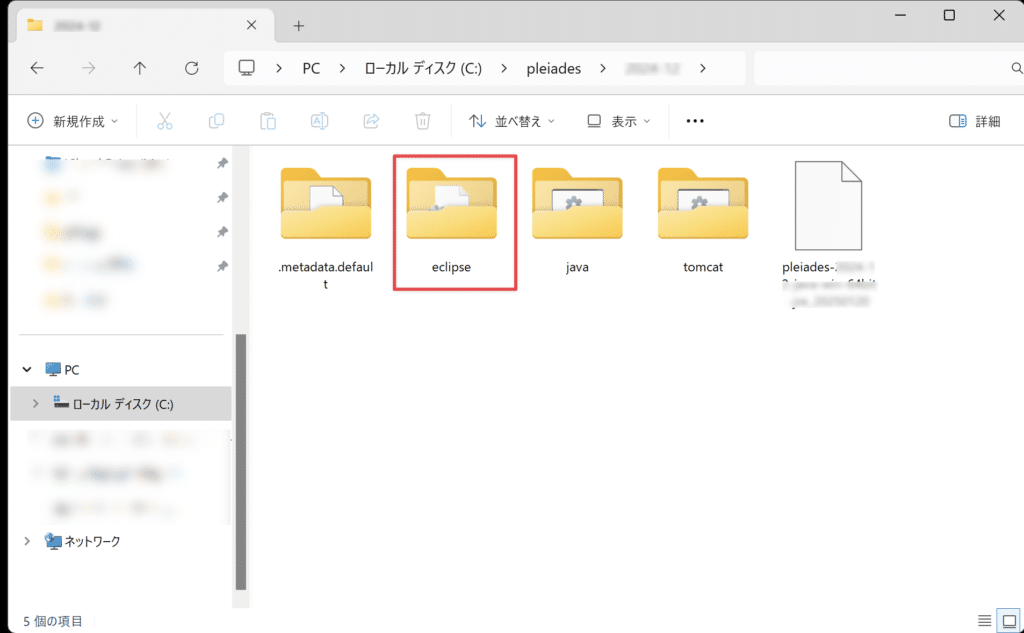Click pleiades in the address breadcrumb
Viewport: 1024px width, 633px height.
click(553, 68)
